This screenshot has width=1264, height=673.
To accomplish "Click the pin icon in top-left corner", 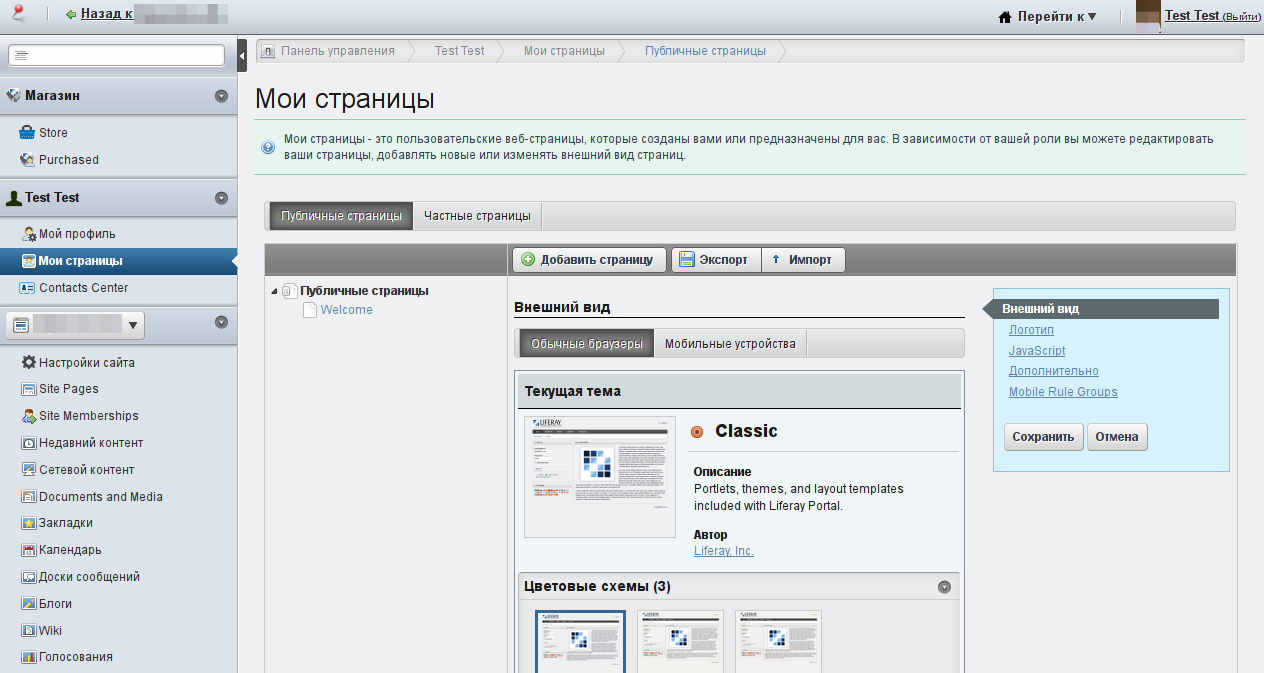I will 18,14.
